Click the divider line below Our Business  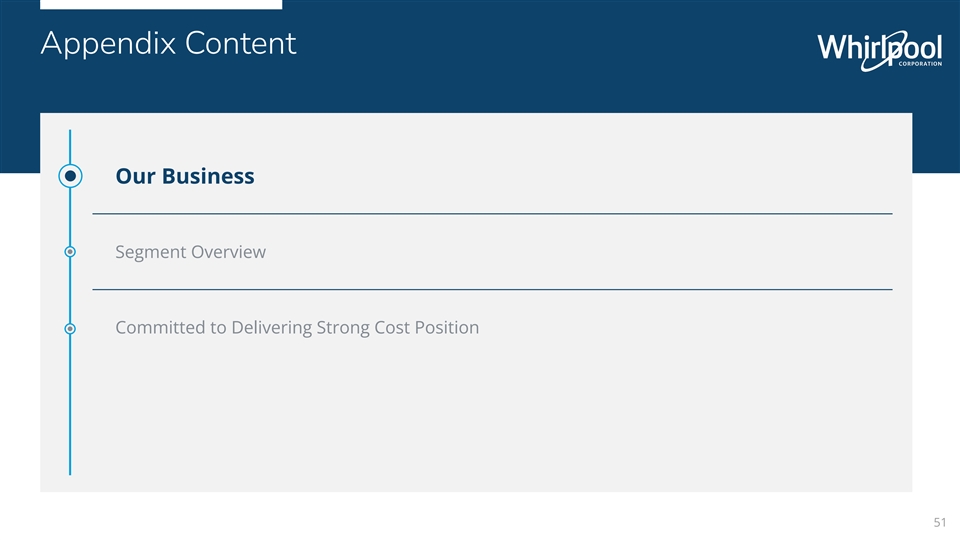(492, 214)
